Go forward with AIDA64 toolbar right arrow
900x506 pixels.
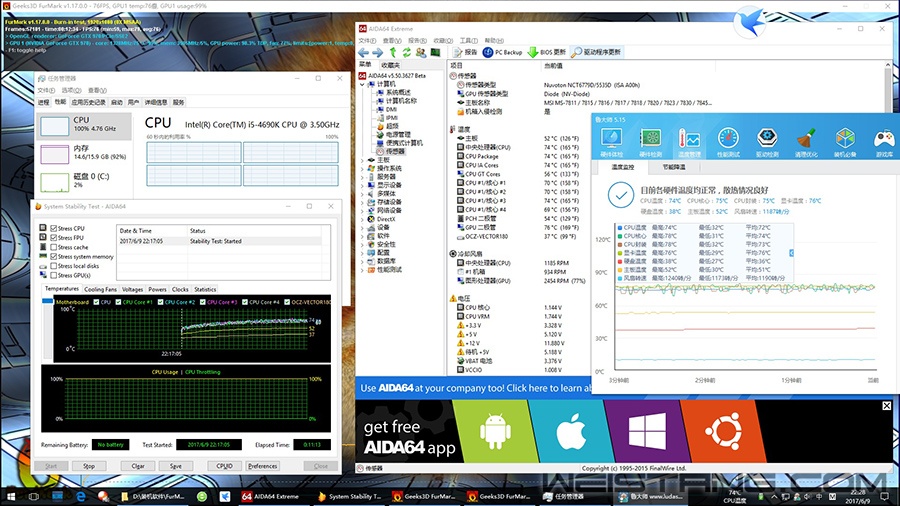tap(378, 52)
